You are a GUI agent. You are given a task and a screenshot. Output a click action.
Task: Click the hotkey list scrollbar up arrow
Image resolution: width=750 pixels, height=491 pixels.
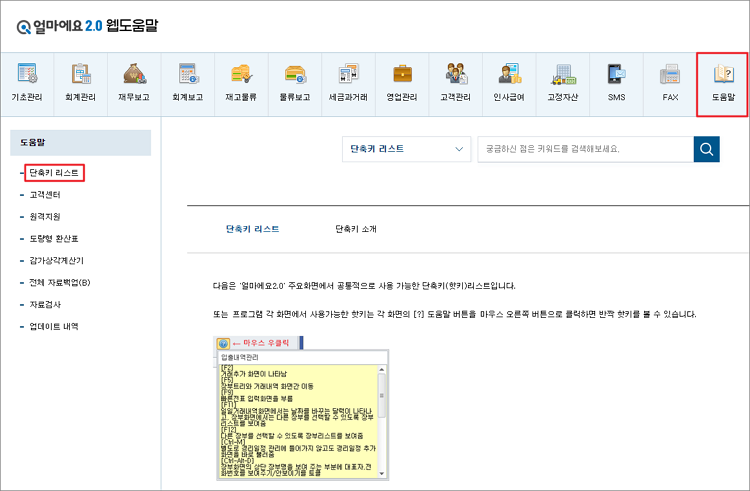pyautogui.click(x=382, y=370)
